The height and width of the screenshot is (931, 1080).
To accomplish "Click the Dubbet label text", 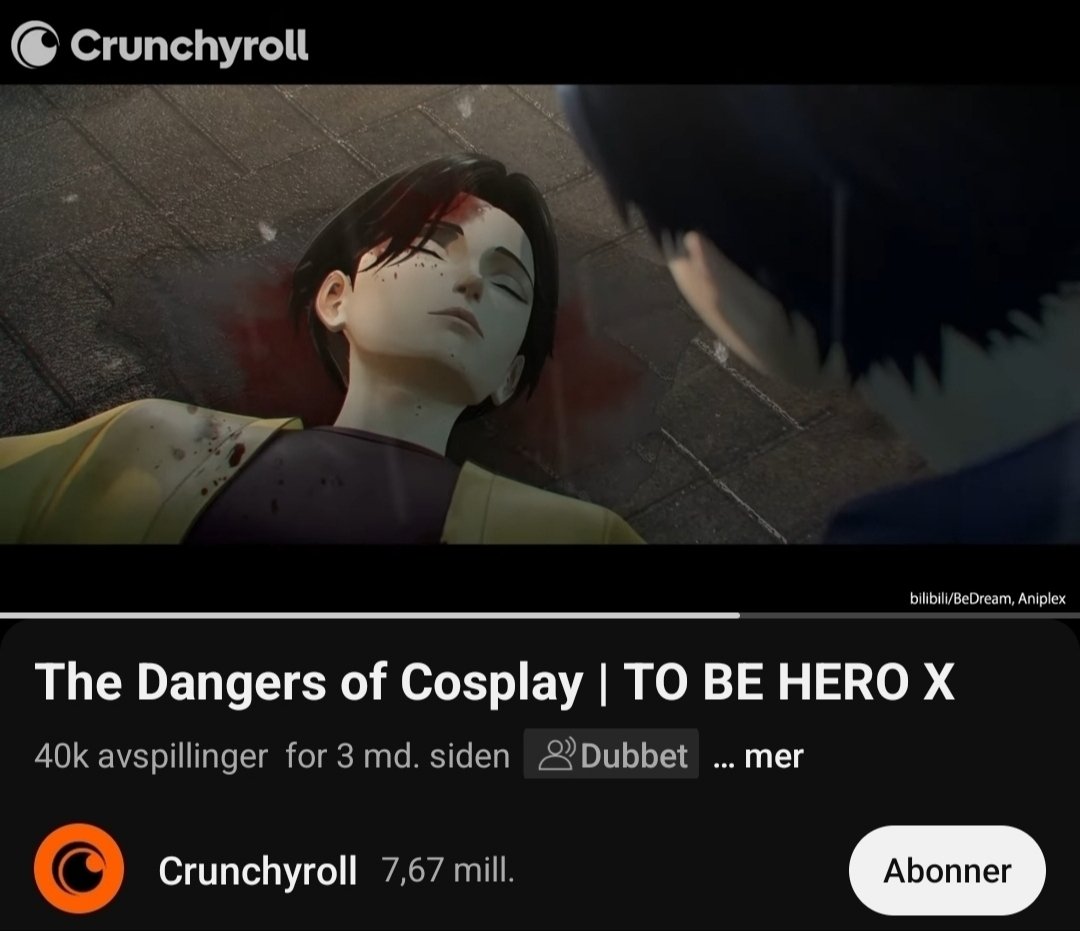I will coord(634,755).
